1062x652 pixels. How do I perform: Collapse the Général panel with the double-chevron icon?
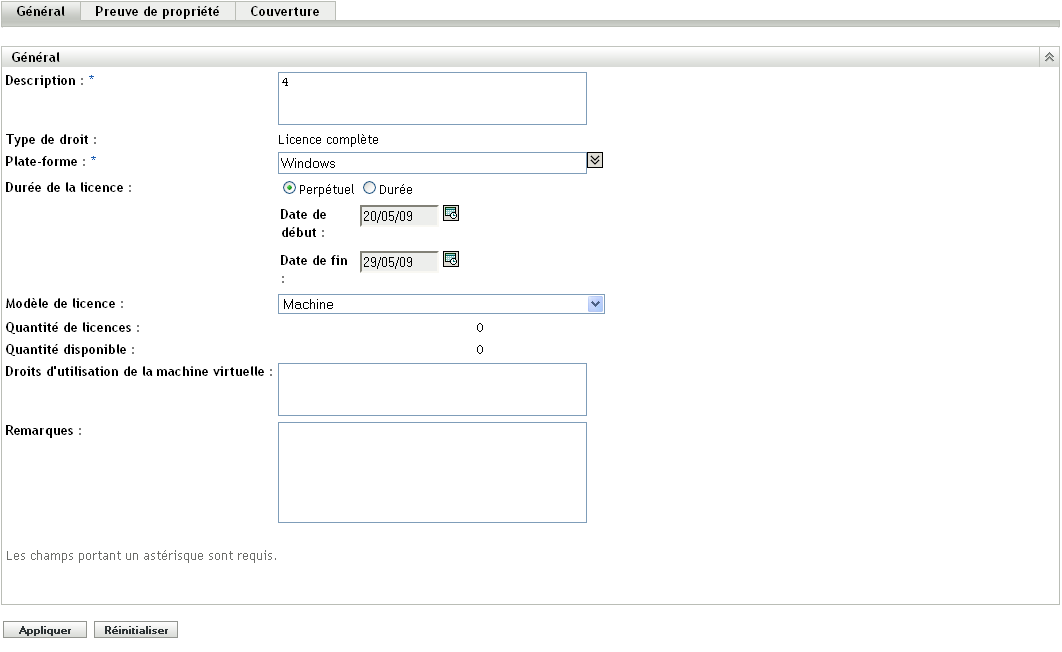1049,57
